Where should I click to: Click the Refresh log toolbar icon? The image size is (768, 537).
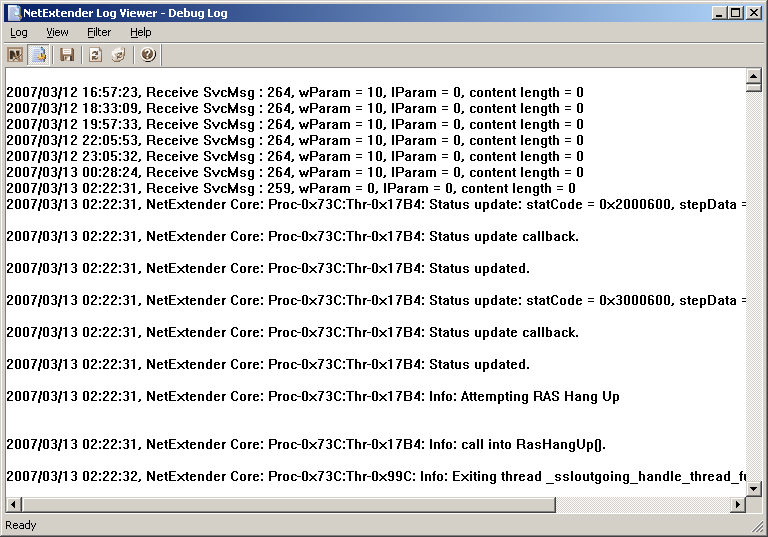point(95,55)
